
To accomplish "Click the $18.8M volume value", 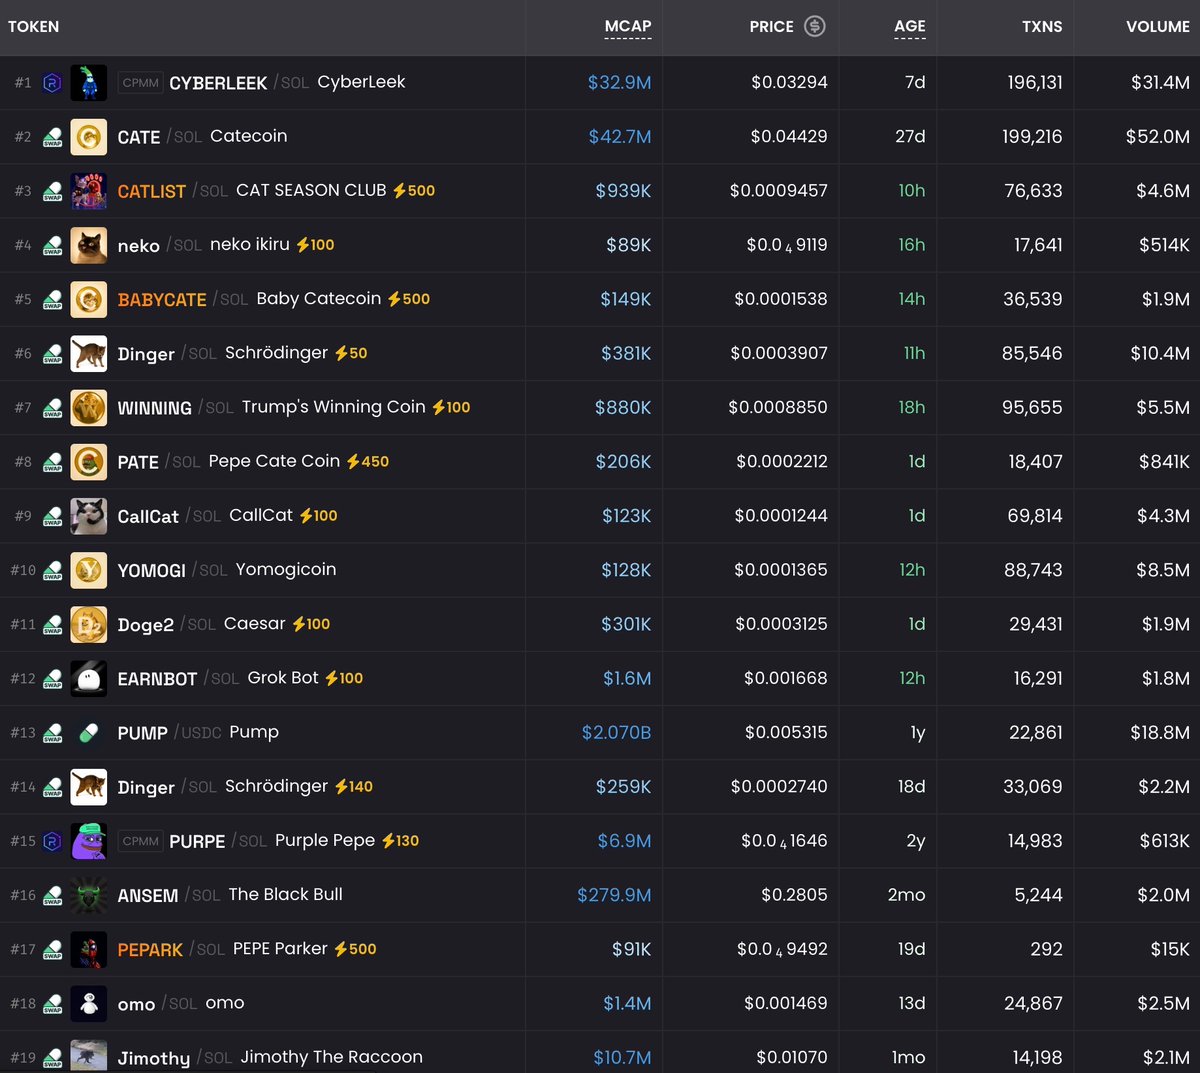I will (1160, 732).
